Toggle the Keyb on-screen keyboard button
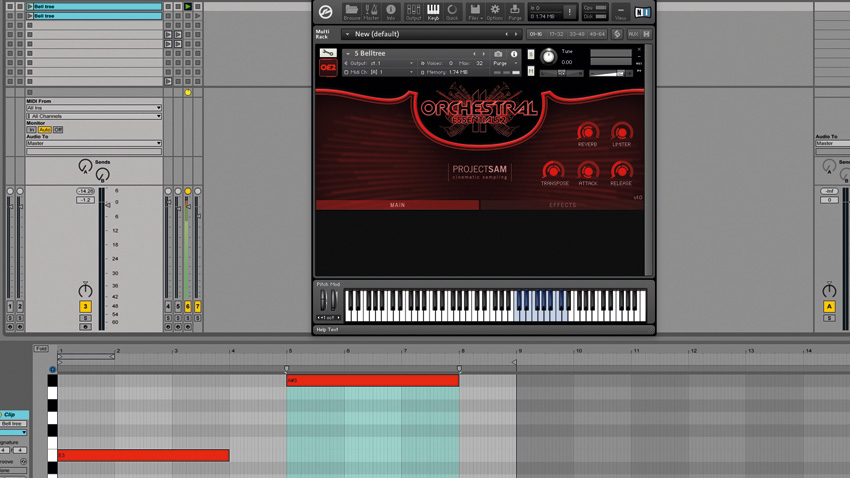The height and width of the screenshot is (478, 850). (433, 12)
